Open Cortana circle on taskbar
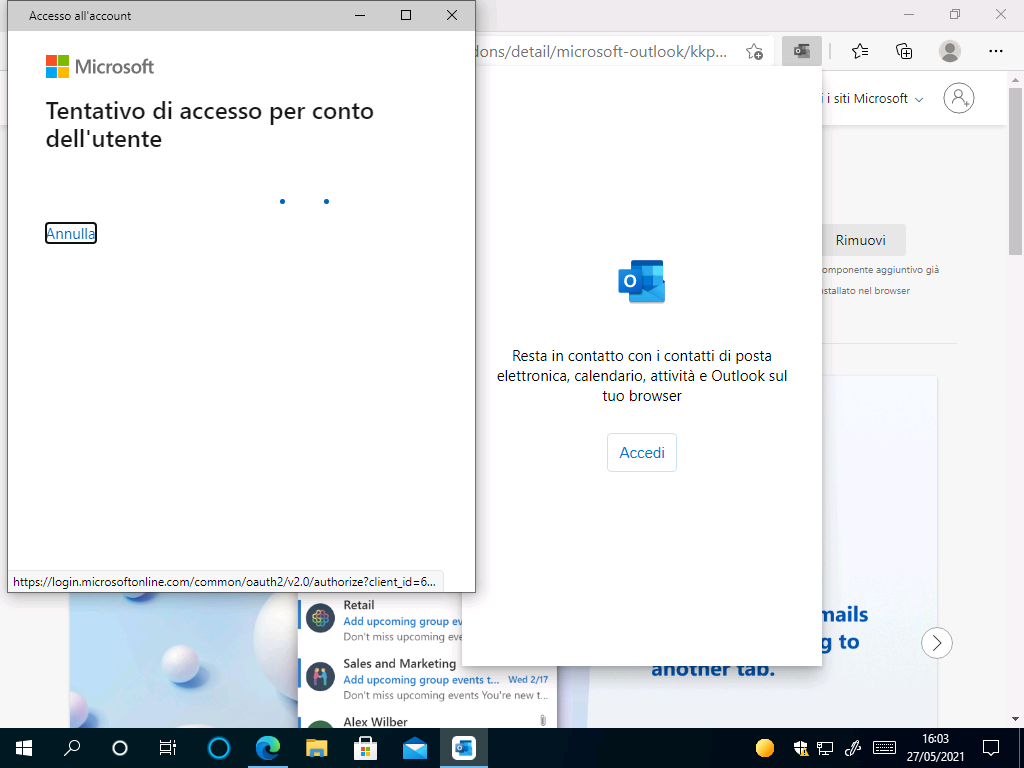1024x768 pixels. 120,748
